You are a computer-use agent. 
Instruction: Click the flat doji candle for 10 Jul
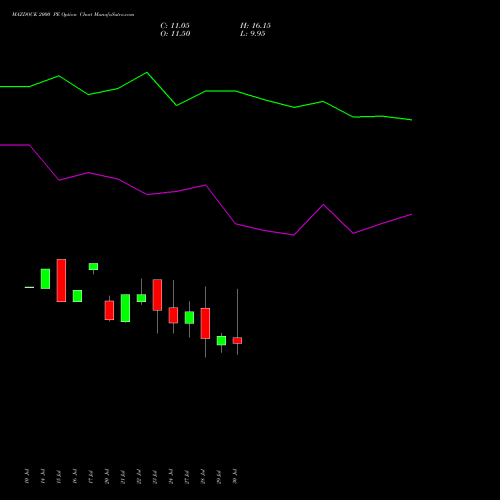(29, 287)
